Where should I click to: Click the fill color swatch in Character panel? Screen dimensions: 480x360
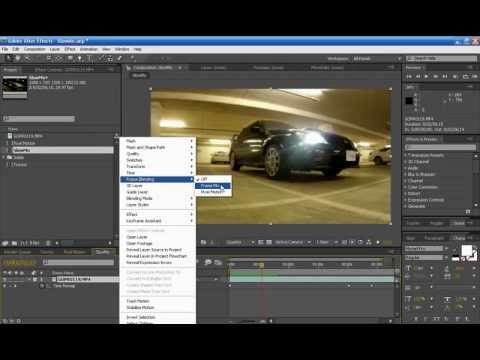(467, 250)
